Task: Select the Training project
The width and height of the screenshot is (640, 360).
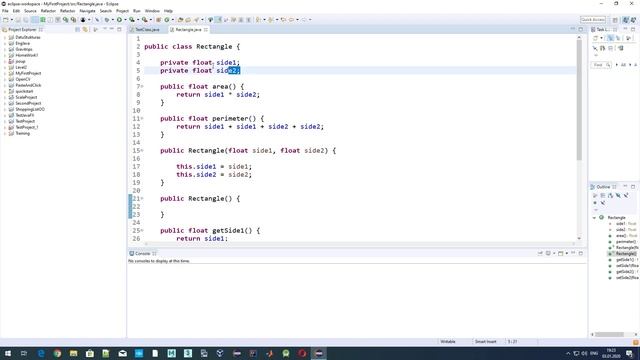Action: [22, 133]
